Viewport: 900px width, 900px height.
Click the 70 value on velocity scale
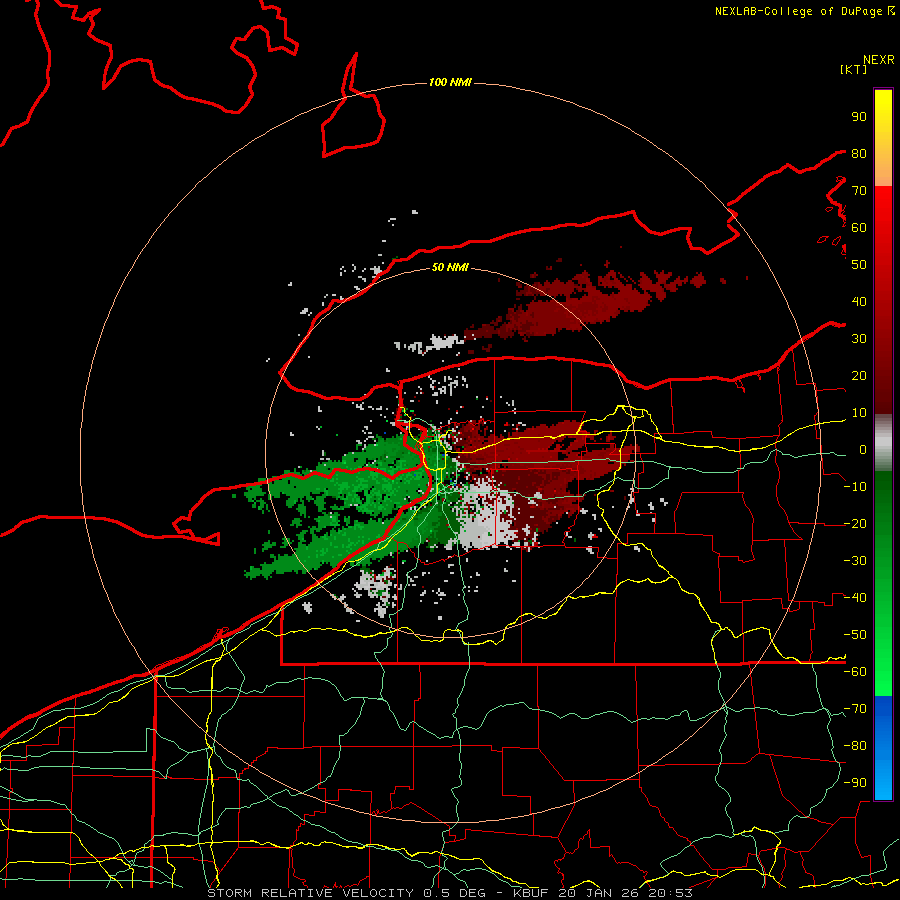coord(859,191)
